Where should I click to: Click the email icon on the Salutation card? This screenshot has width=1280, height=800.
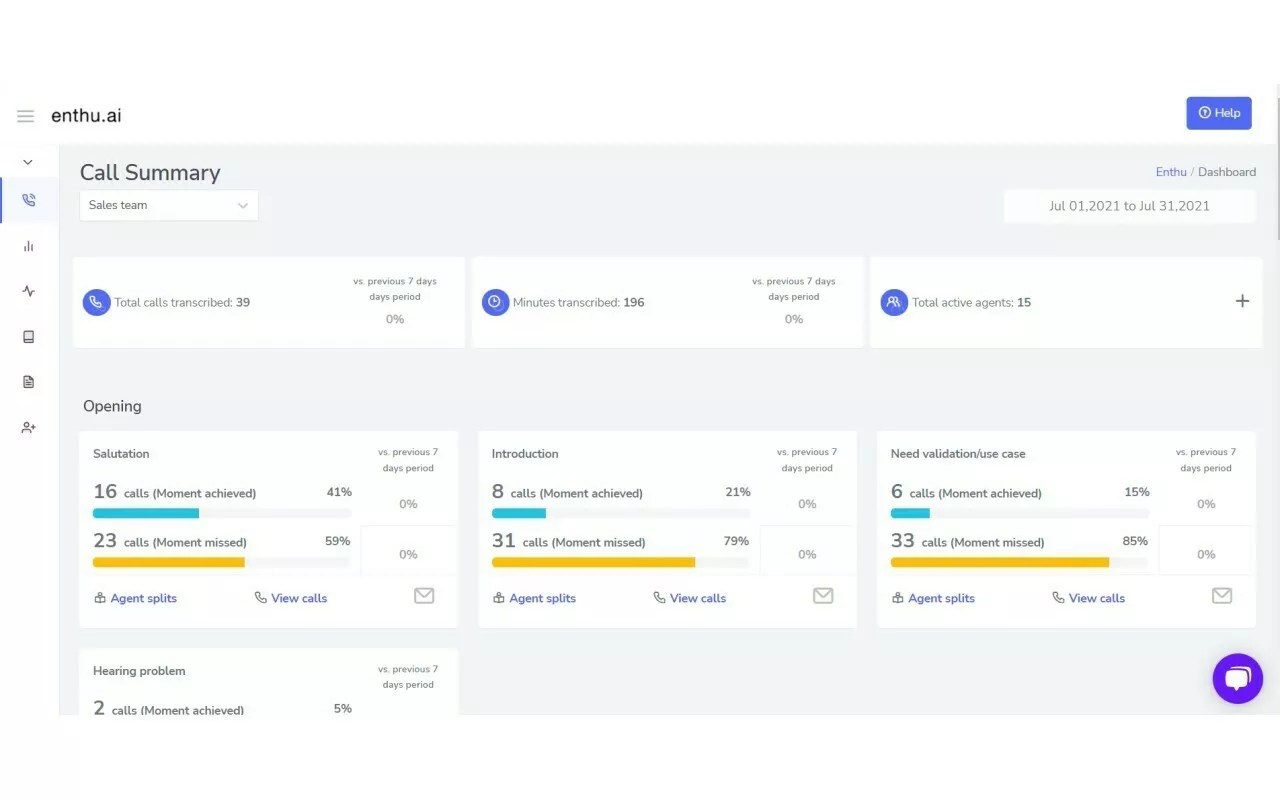(423, 595)
